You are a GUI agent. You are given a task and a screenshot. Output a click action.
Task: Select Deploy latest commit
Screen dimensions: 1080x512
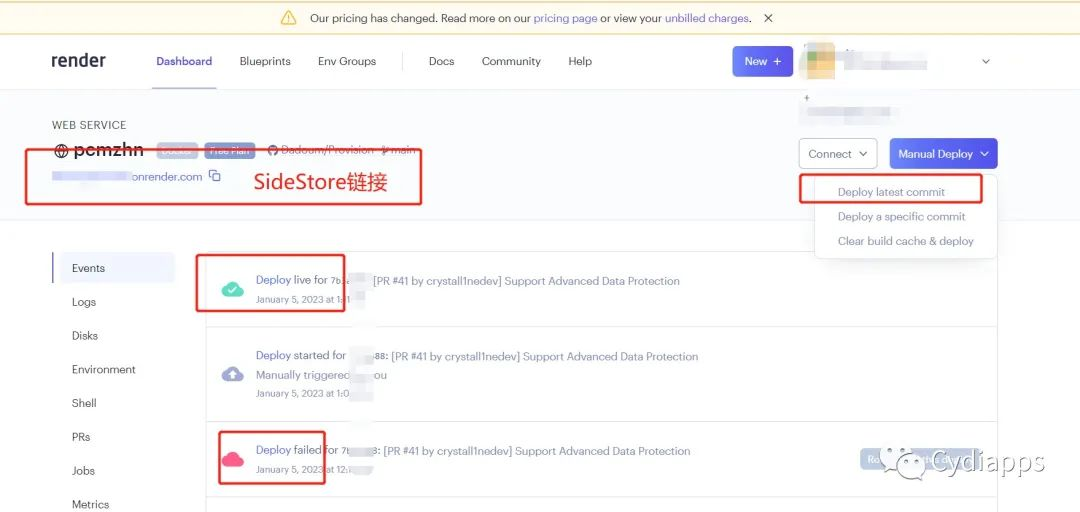coord(891,192)
